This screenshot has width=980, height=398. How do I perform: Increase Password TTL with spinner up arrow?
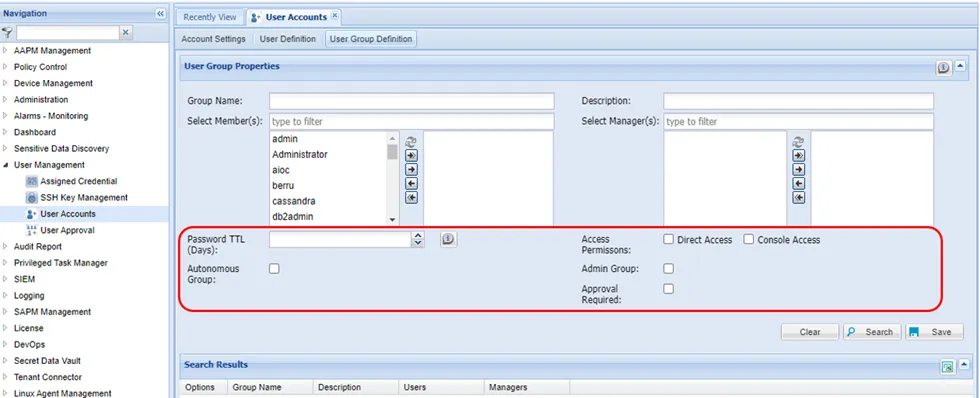pos(418,236)
